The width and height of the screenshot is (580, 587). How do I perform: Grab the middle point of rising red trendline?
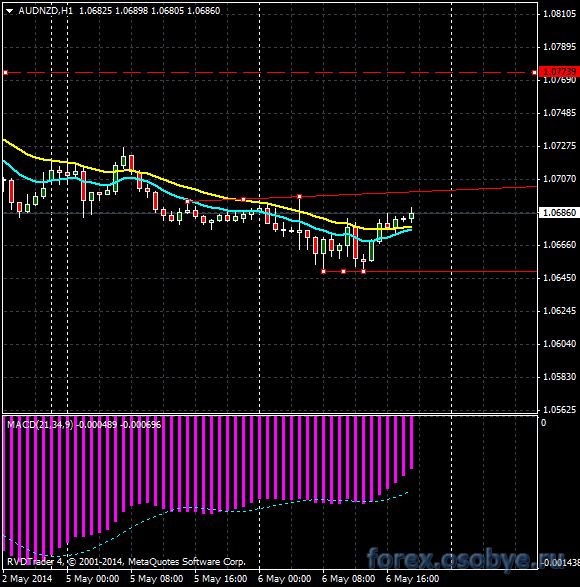[x=243, y=200]
